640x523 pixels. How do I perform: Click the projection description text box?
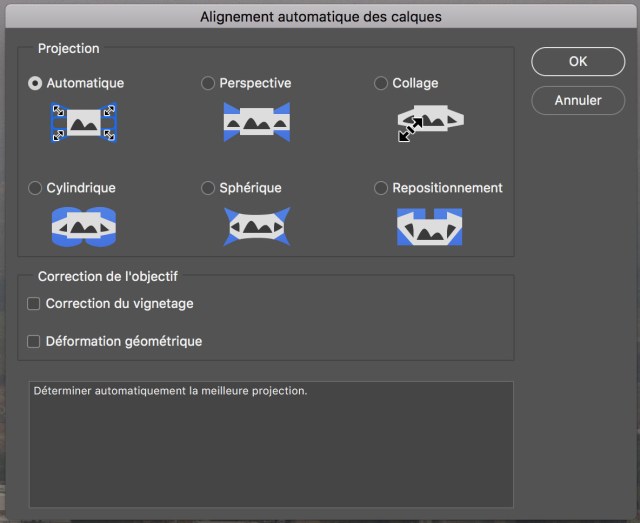point(271,443)
